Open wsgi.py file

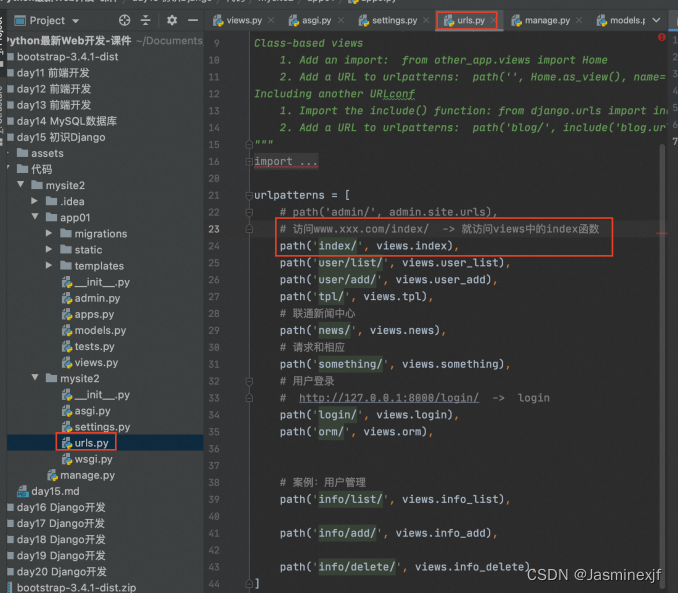[x=87, y=459]
